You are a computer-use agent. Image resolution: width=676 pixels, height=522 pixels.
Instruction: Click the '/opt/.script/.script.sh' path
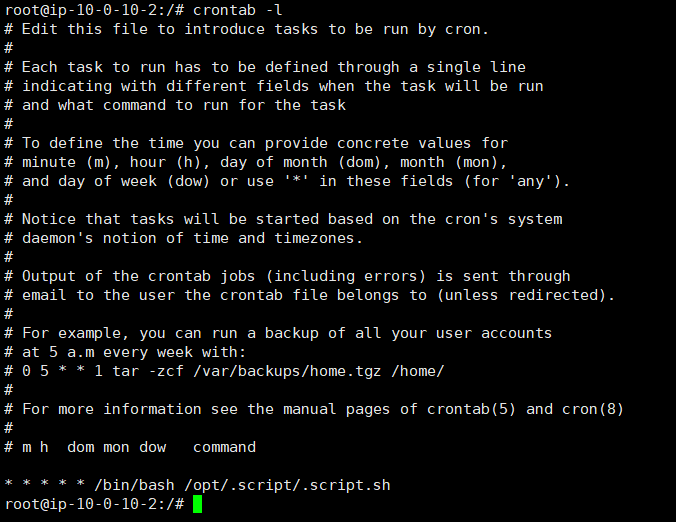[287, 485]
